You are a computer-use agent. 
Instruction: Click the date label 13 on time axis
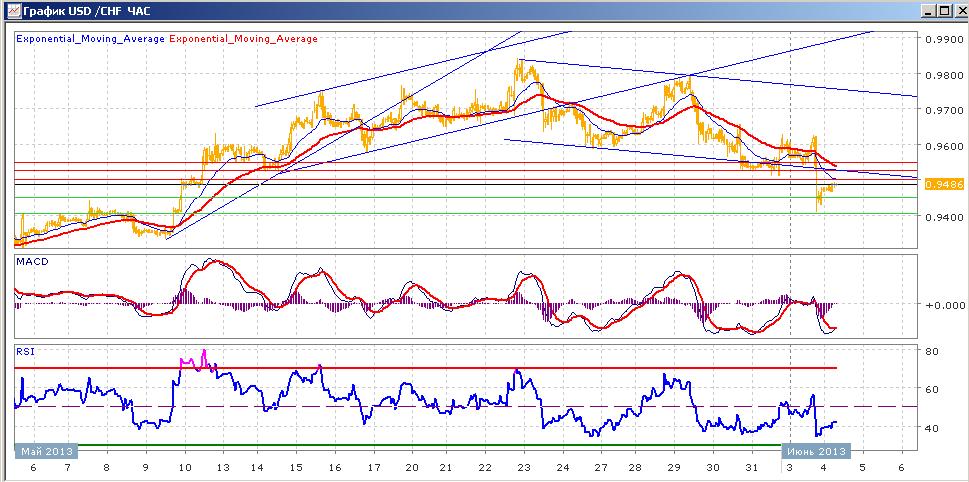[222, 468]
